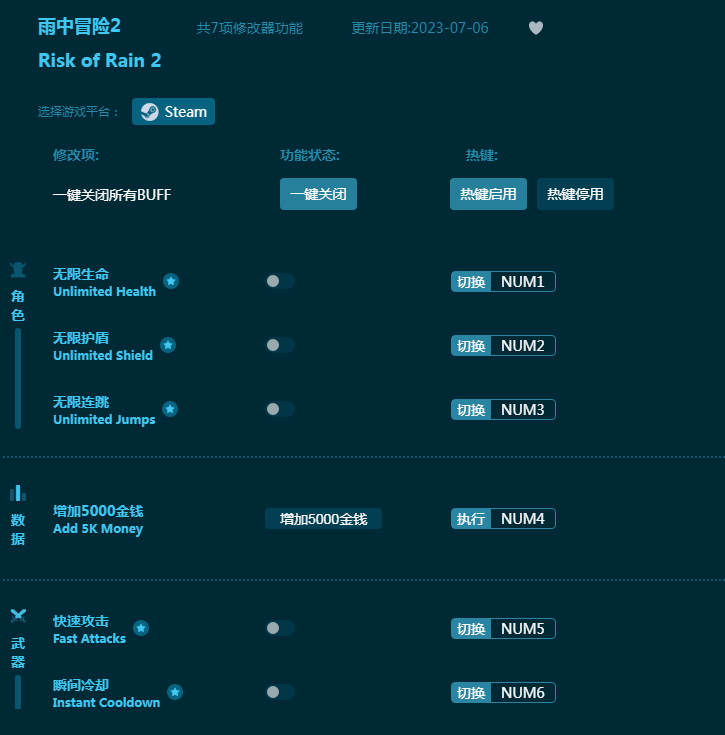
Task: Click the star icon beside Unlimited Jumps
Action: (x=170, y=409)
